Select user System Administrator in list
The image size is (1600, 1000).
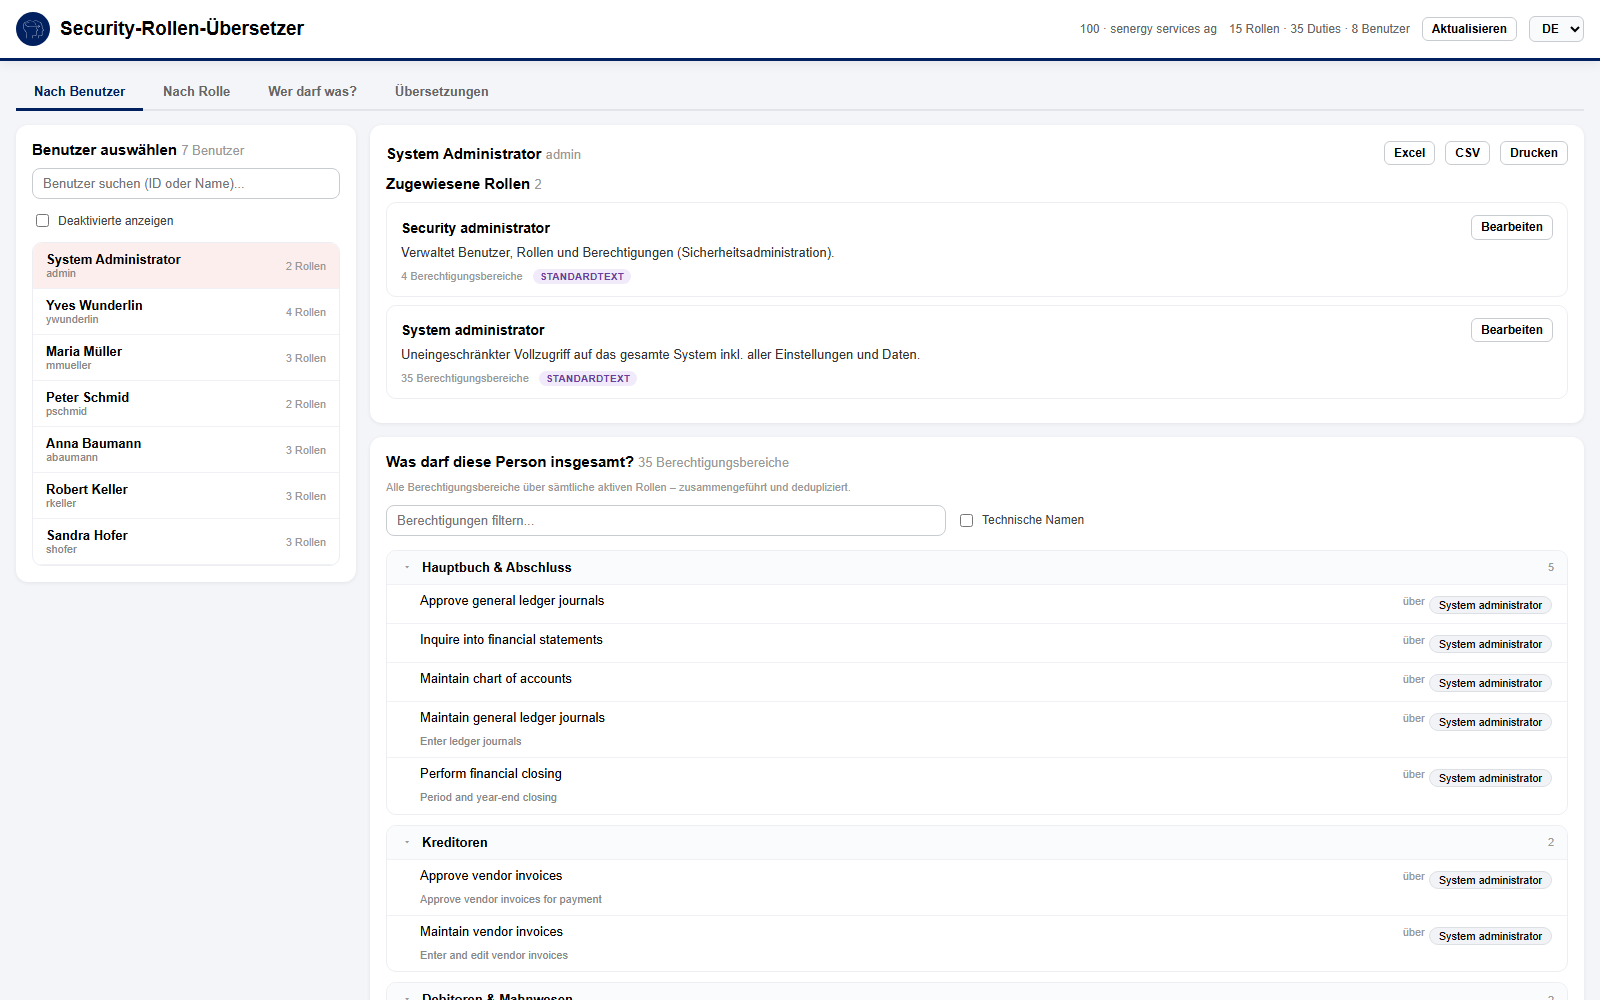coord(186,266)
